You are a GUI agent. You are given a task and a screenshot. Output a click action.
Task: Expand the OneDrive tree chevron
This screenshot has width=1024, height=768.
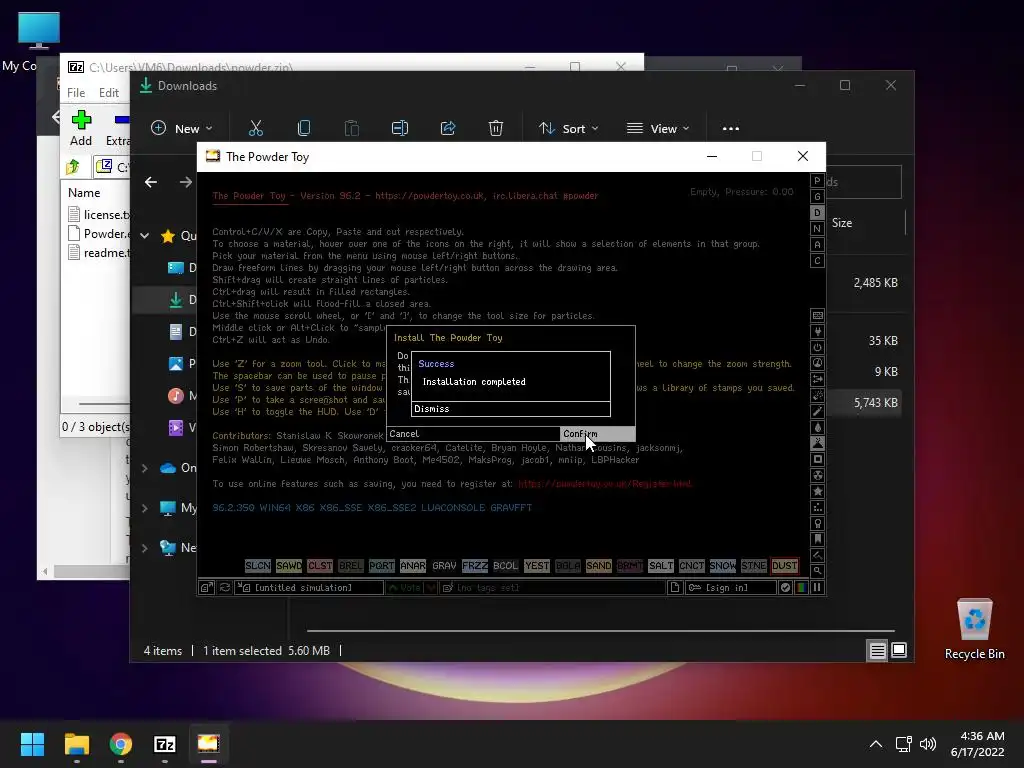pyautogui.click(x=145, y=468)
